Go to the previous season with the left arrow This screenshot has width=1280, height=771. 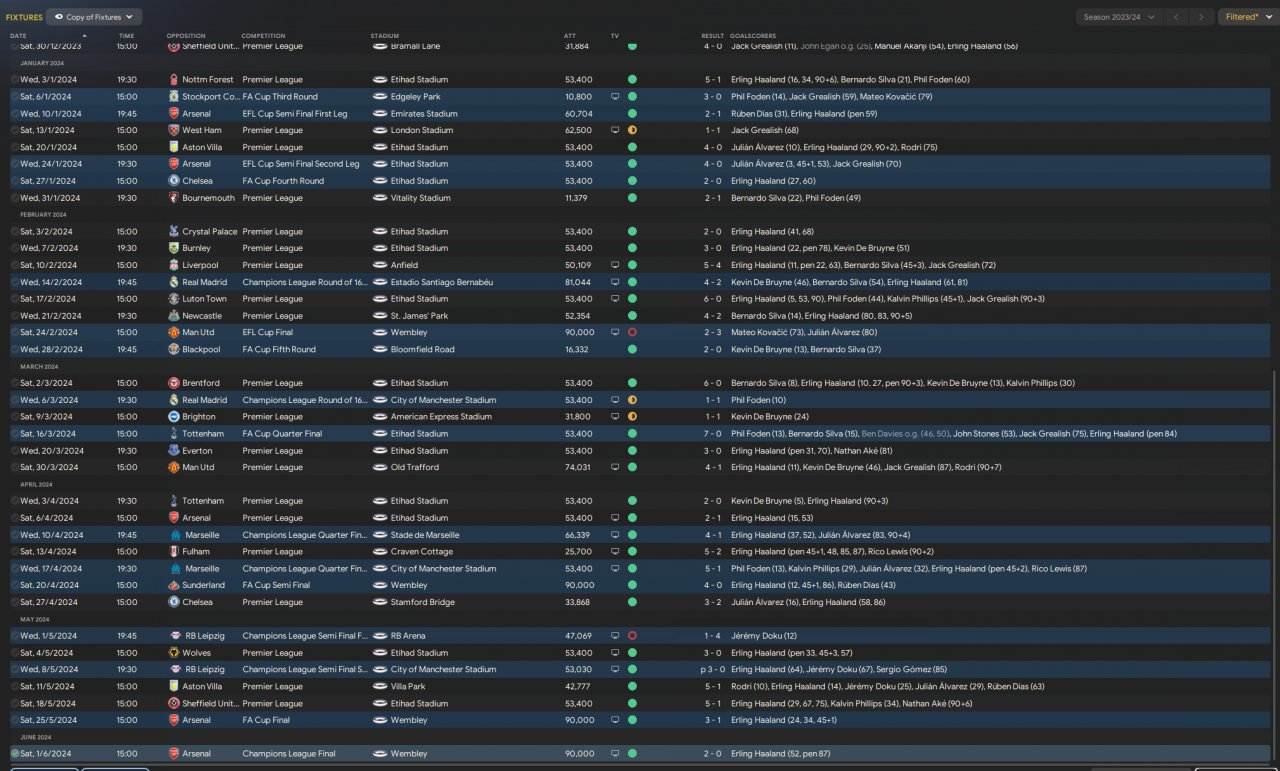click(1177, 17)
